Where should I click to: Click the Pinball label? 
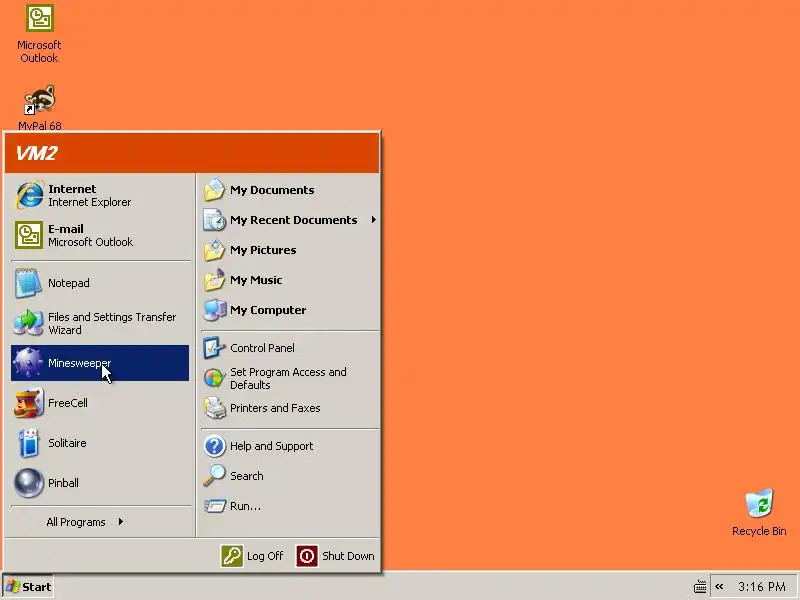point(63,483)
